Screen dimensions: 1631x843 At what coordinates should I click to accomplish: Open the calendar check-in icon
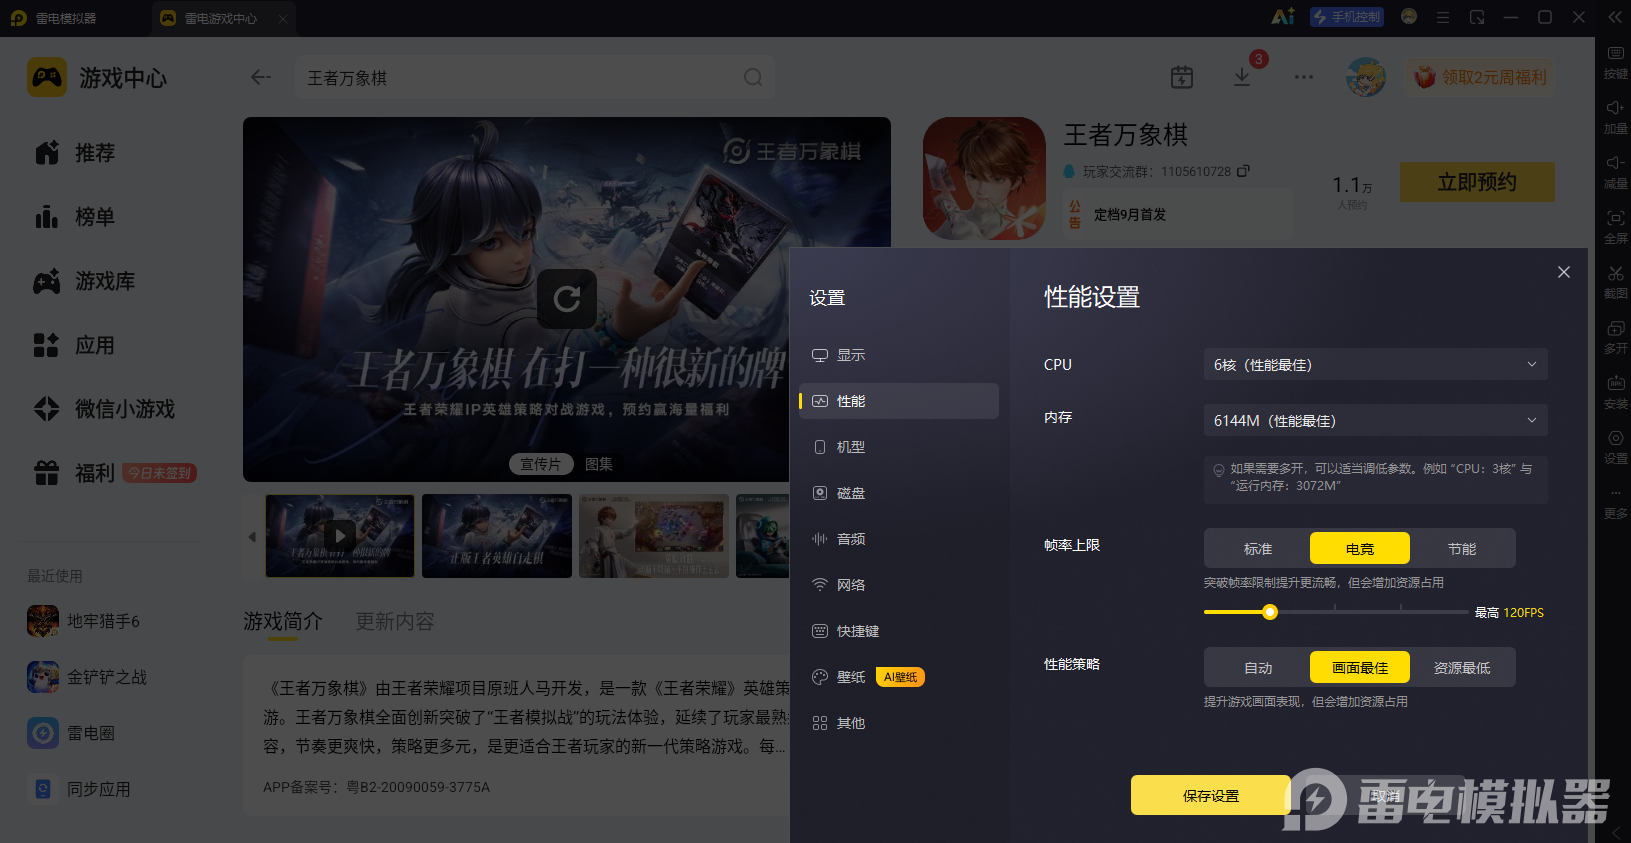1182,77
